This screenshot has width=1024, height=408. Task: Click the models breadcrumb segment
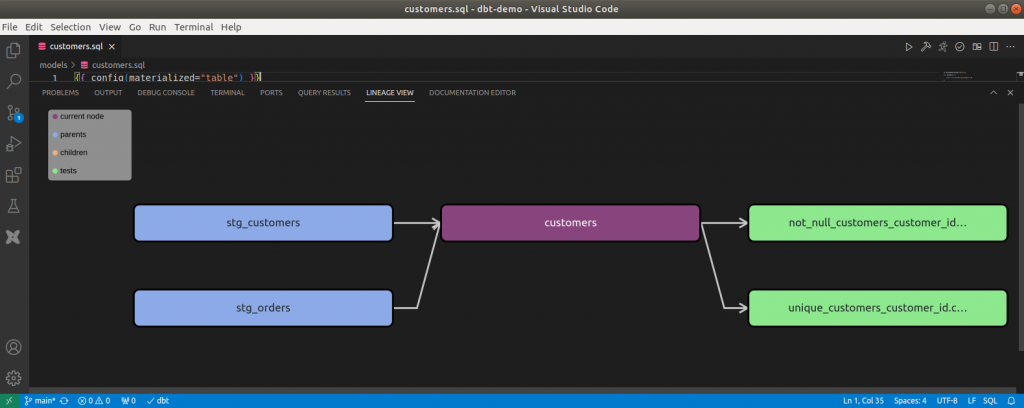(x=53, y=65)
